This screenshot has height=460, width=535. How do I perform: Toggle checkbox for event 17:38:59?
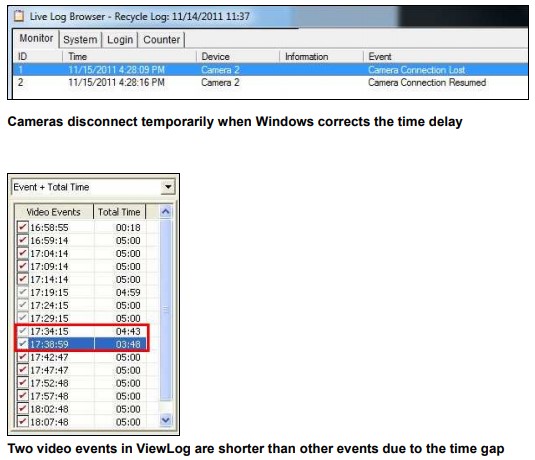(x=23, y=344)
